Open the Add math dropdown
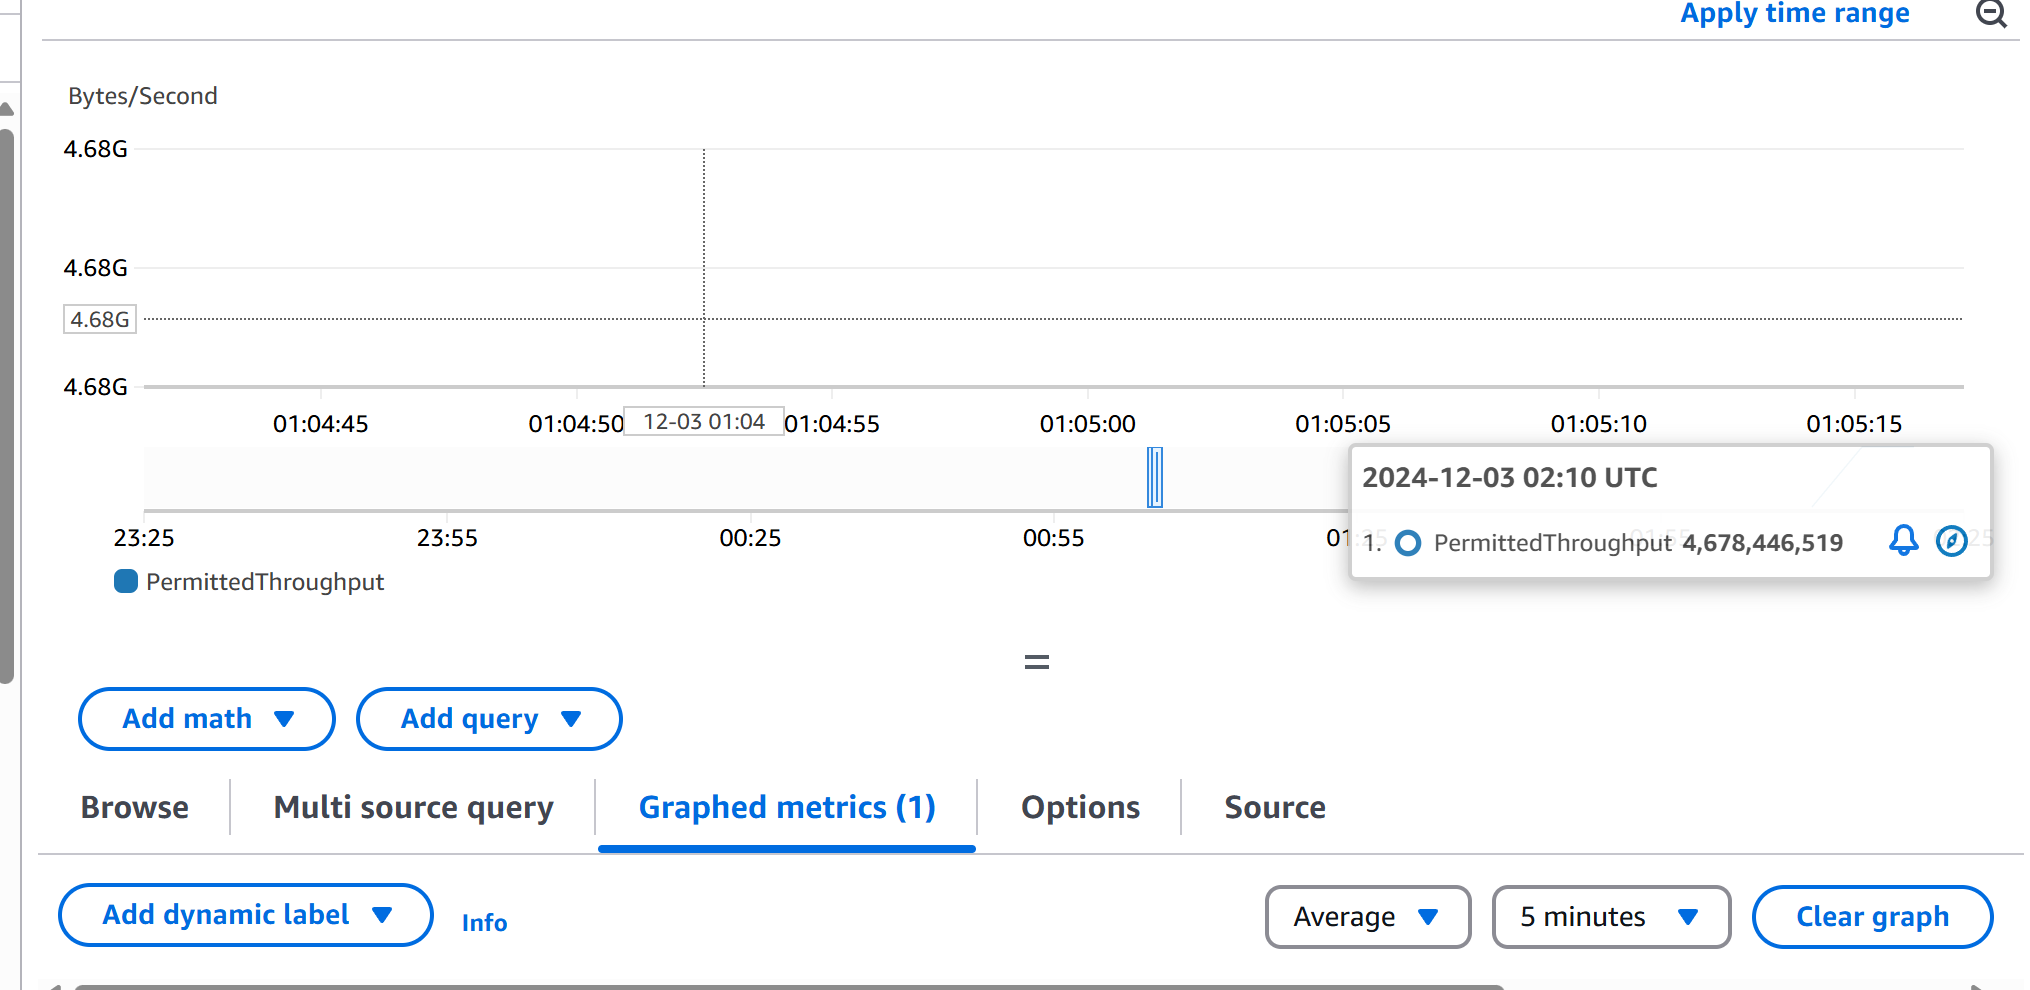2030x990 pixels. coord(206,719)
